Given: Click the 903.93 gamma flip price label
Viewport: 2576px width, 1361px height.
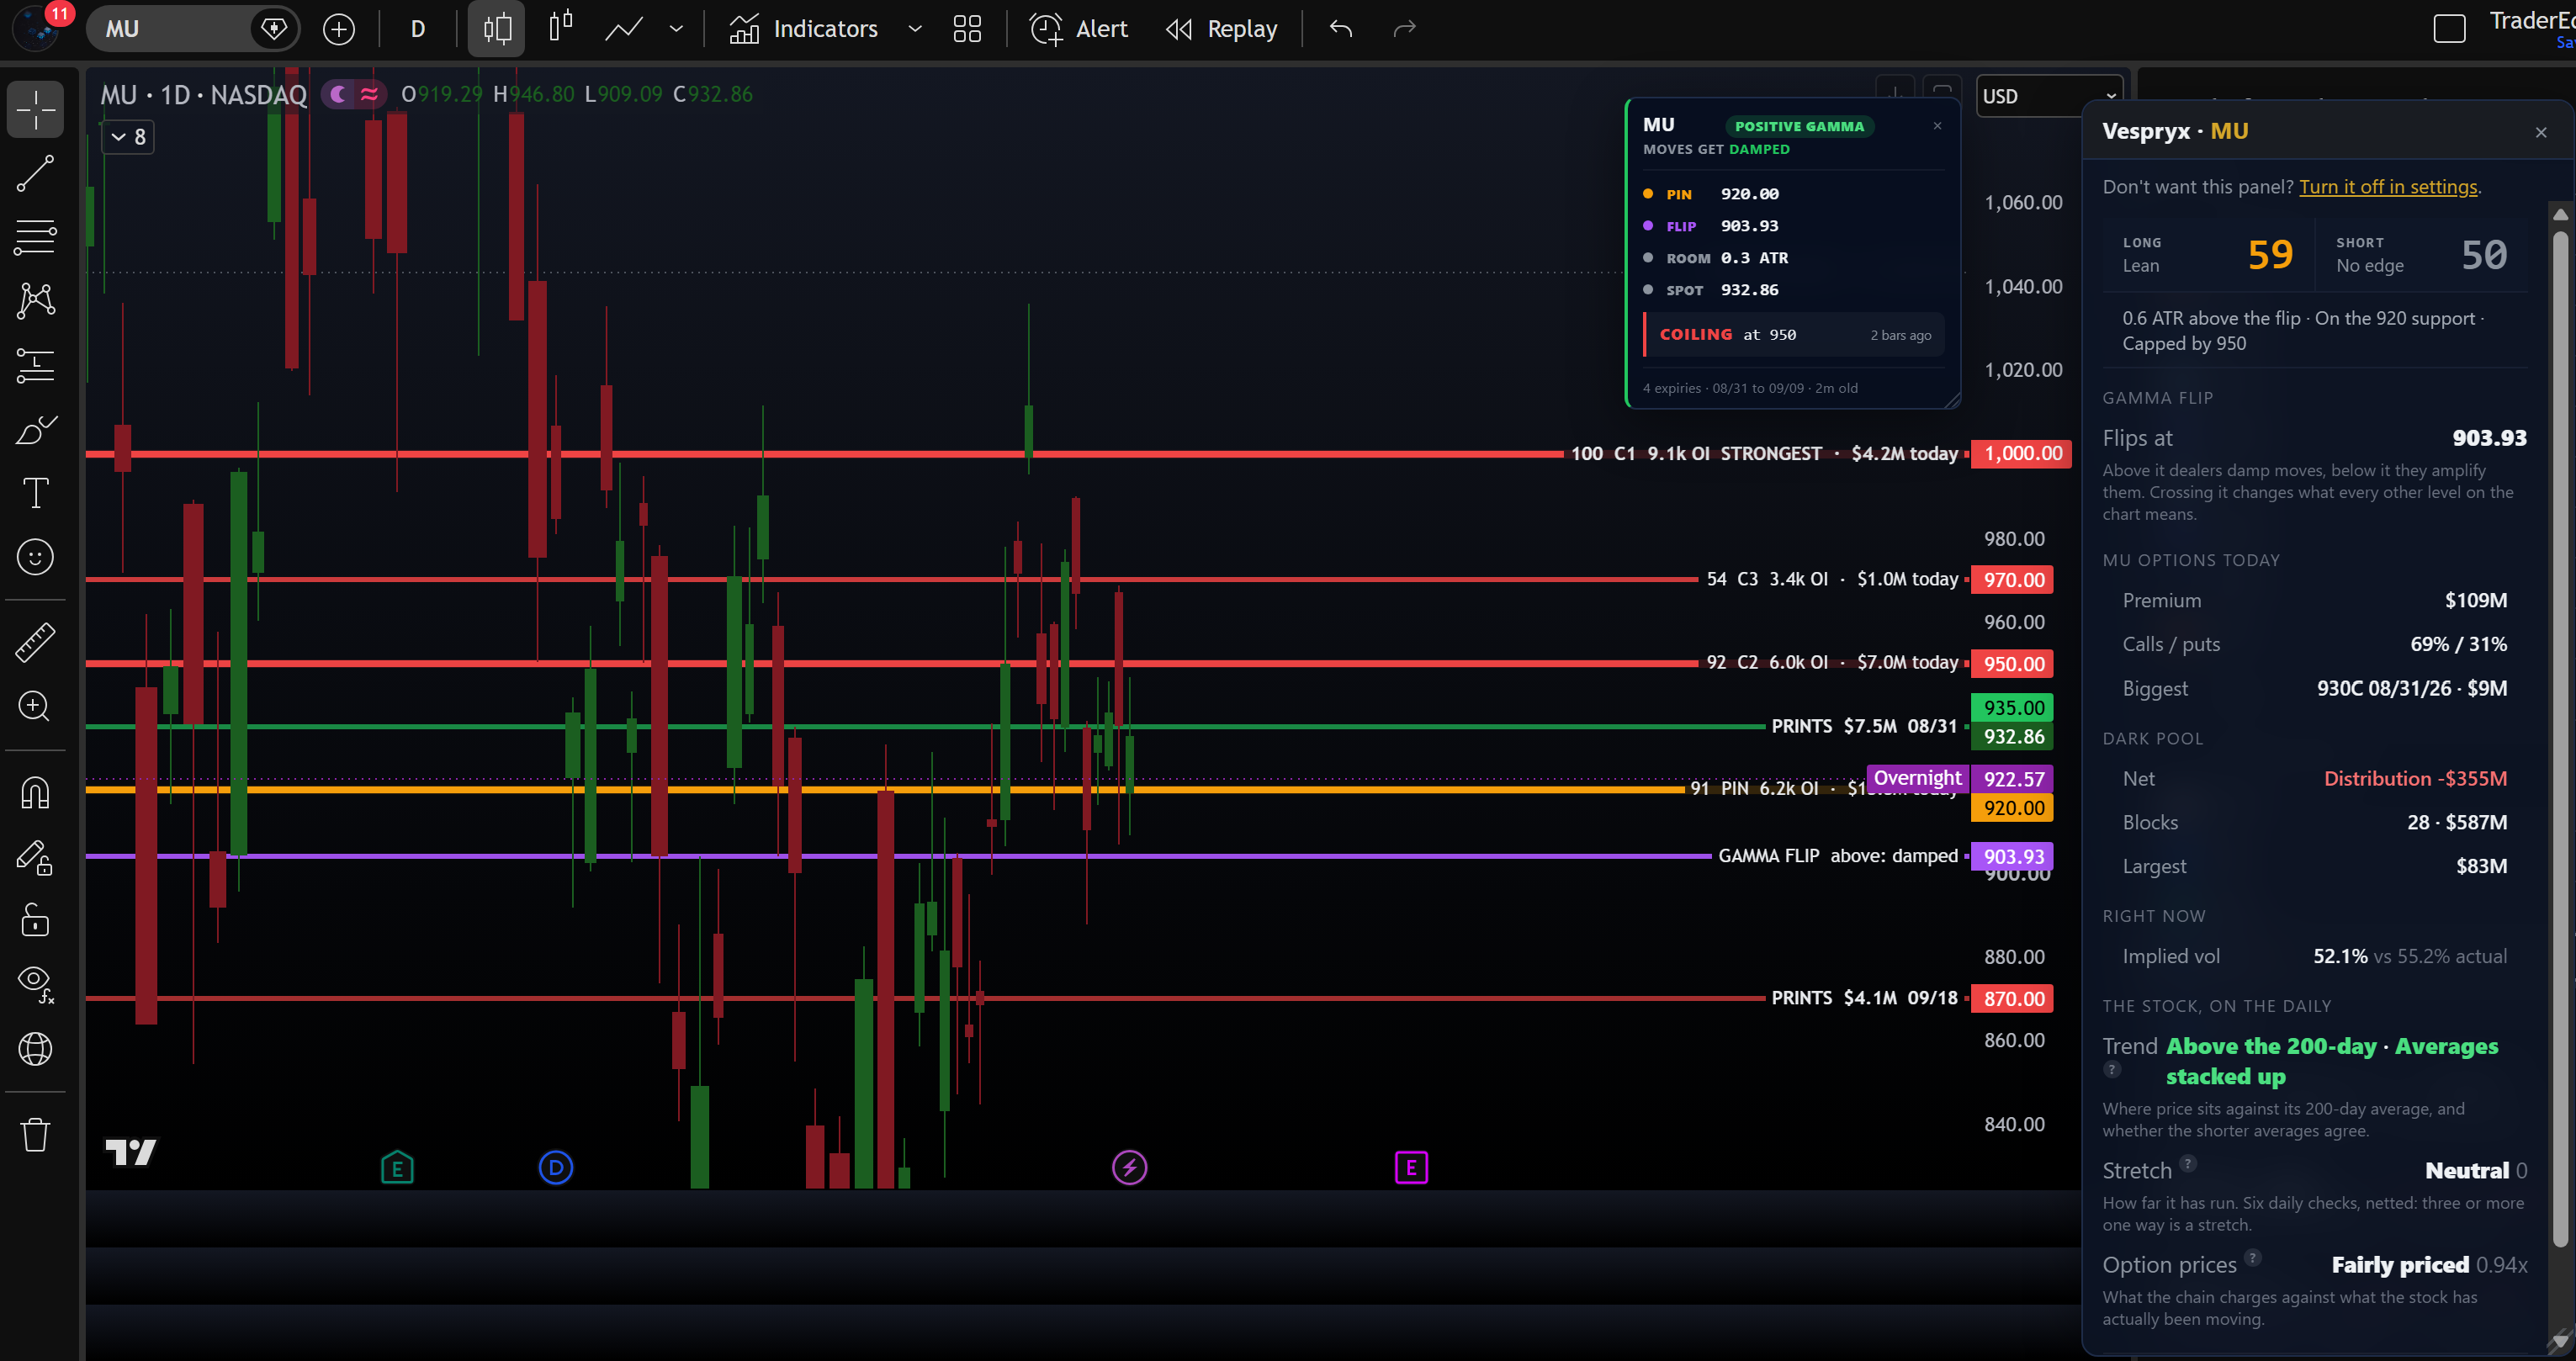Looking at the screenshot, I should pos(2013,856).
